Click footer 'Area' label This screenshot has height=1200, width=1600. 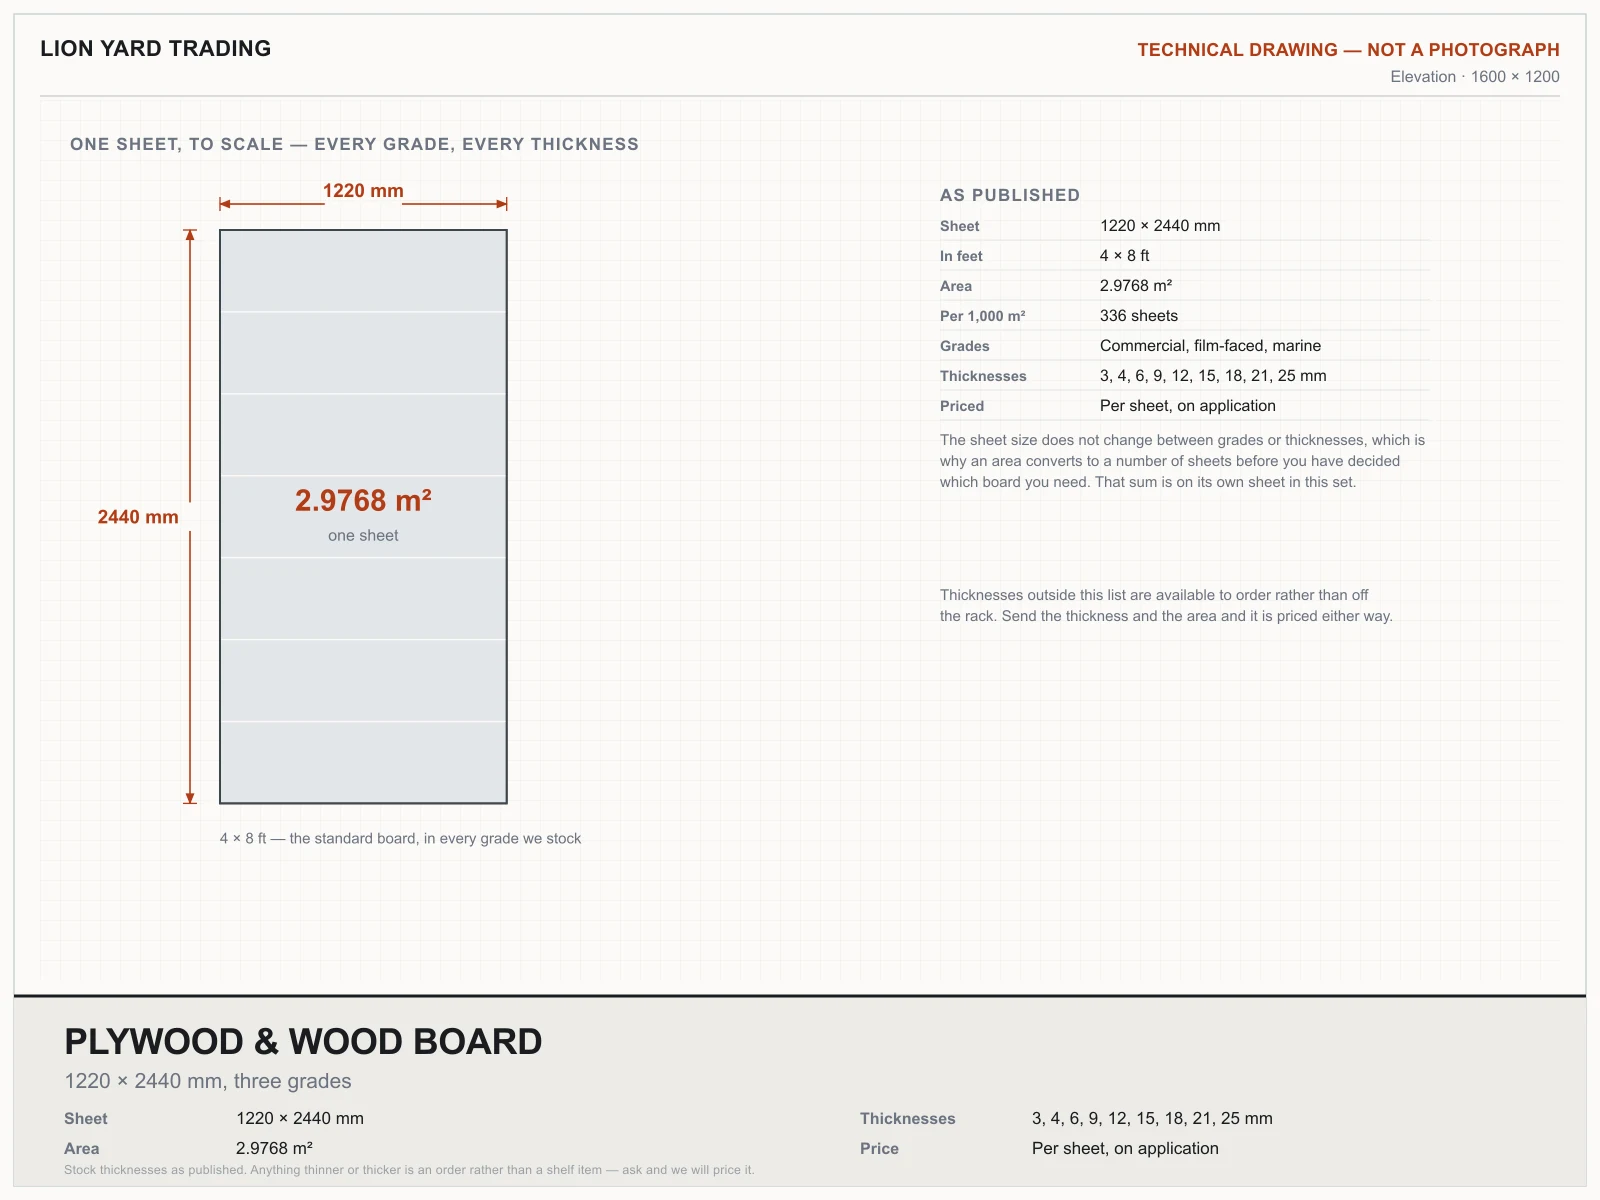tap(82, 1149)
